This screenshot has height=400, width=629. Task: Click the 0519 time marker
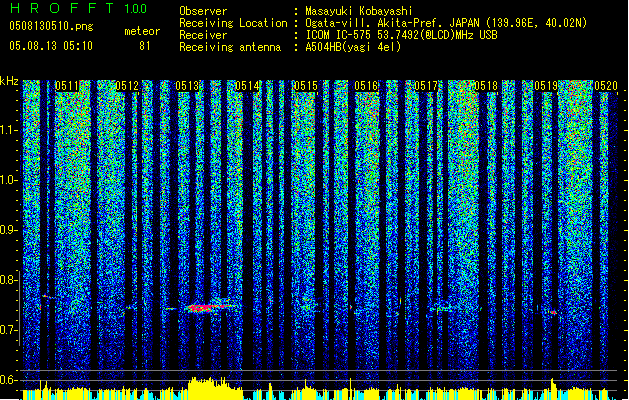(x=546, y=86)
